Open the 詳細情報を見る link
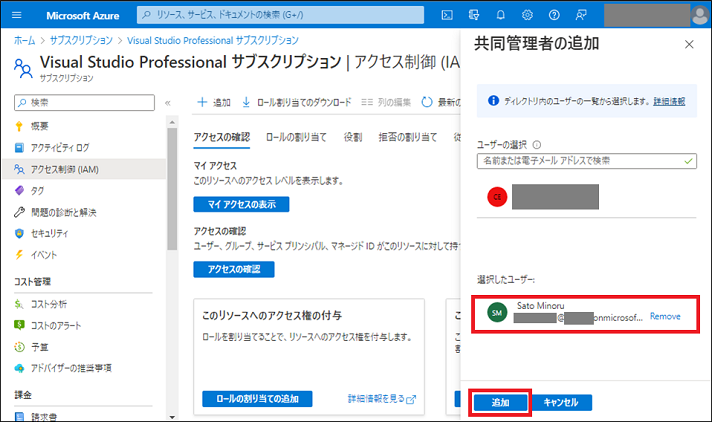 381,399
